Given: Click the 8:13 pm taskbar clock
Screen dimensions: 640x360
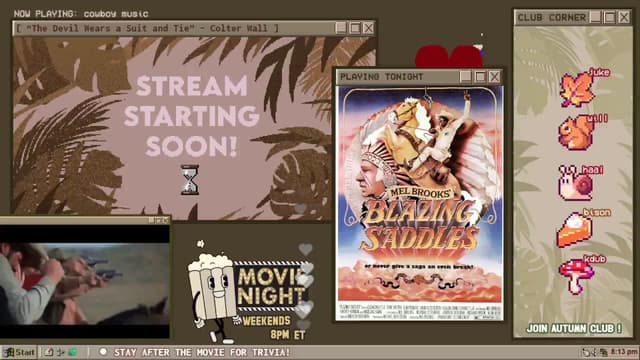Looking at the screenshot, I should coord(624,352).
